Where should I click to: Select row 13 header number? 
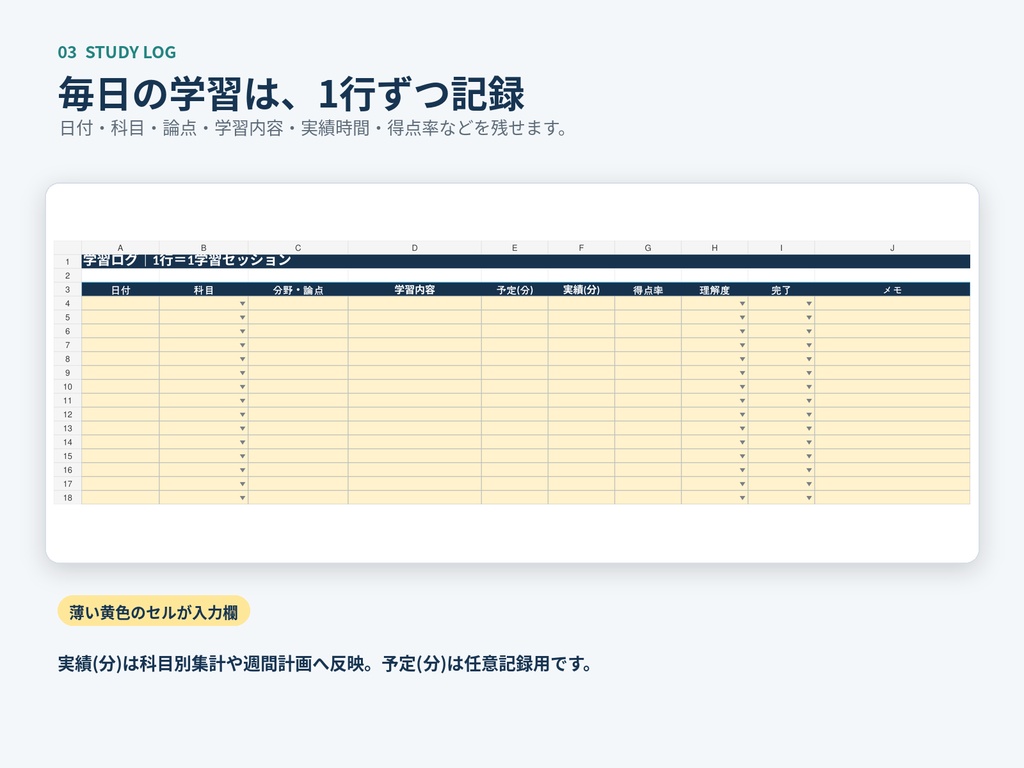pyautogui.click(x=67, y=428)
